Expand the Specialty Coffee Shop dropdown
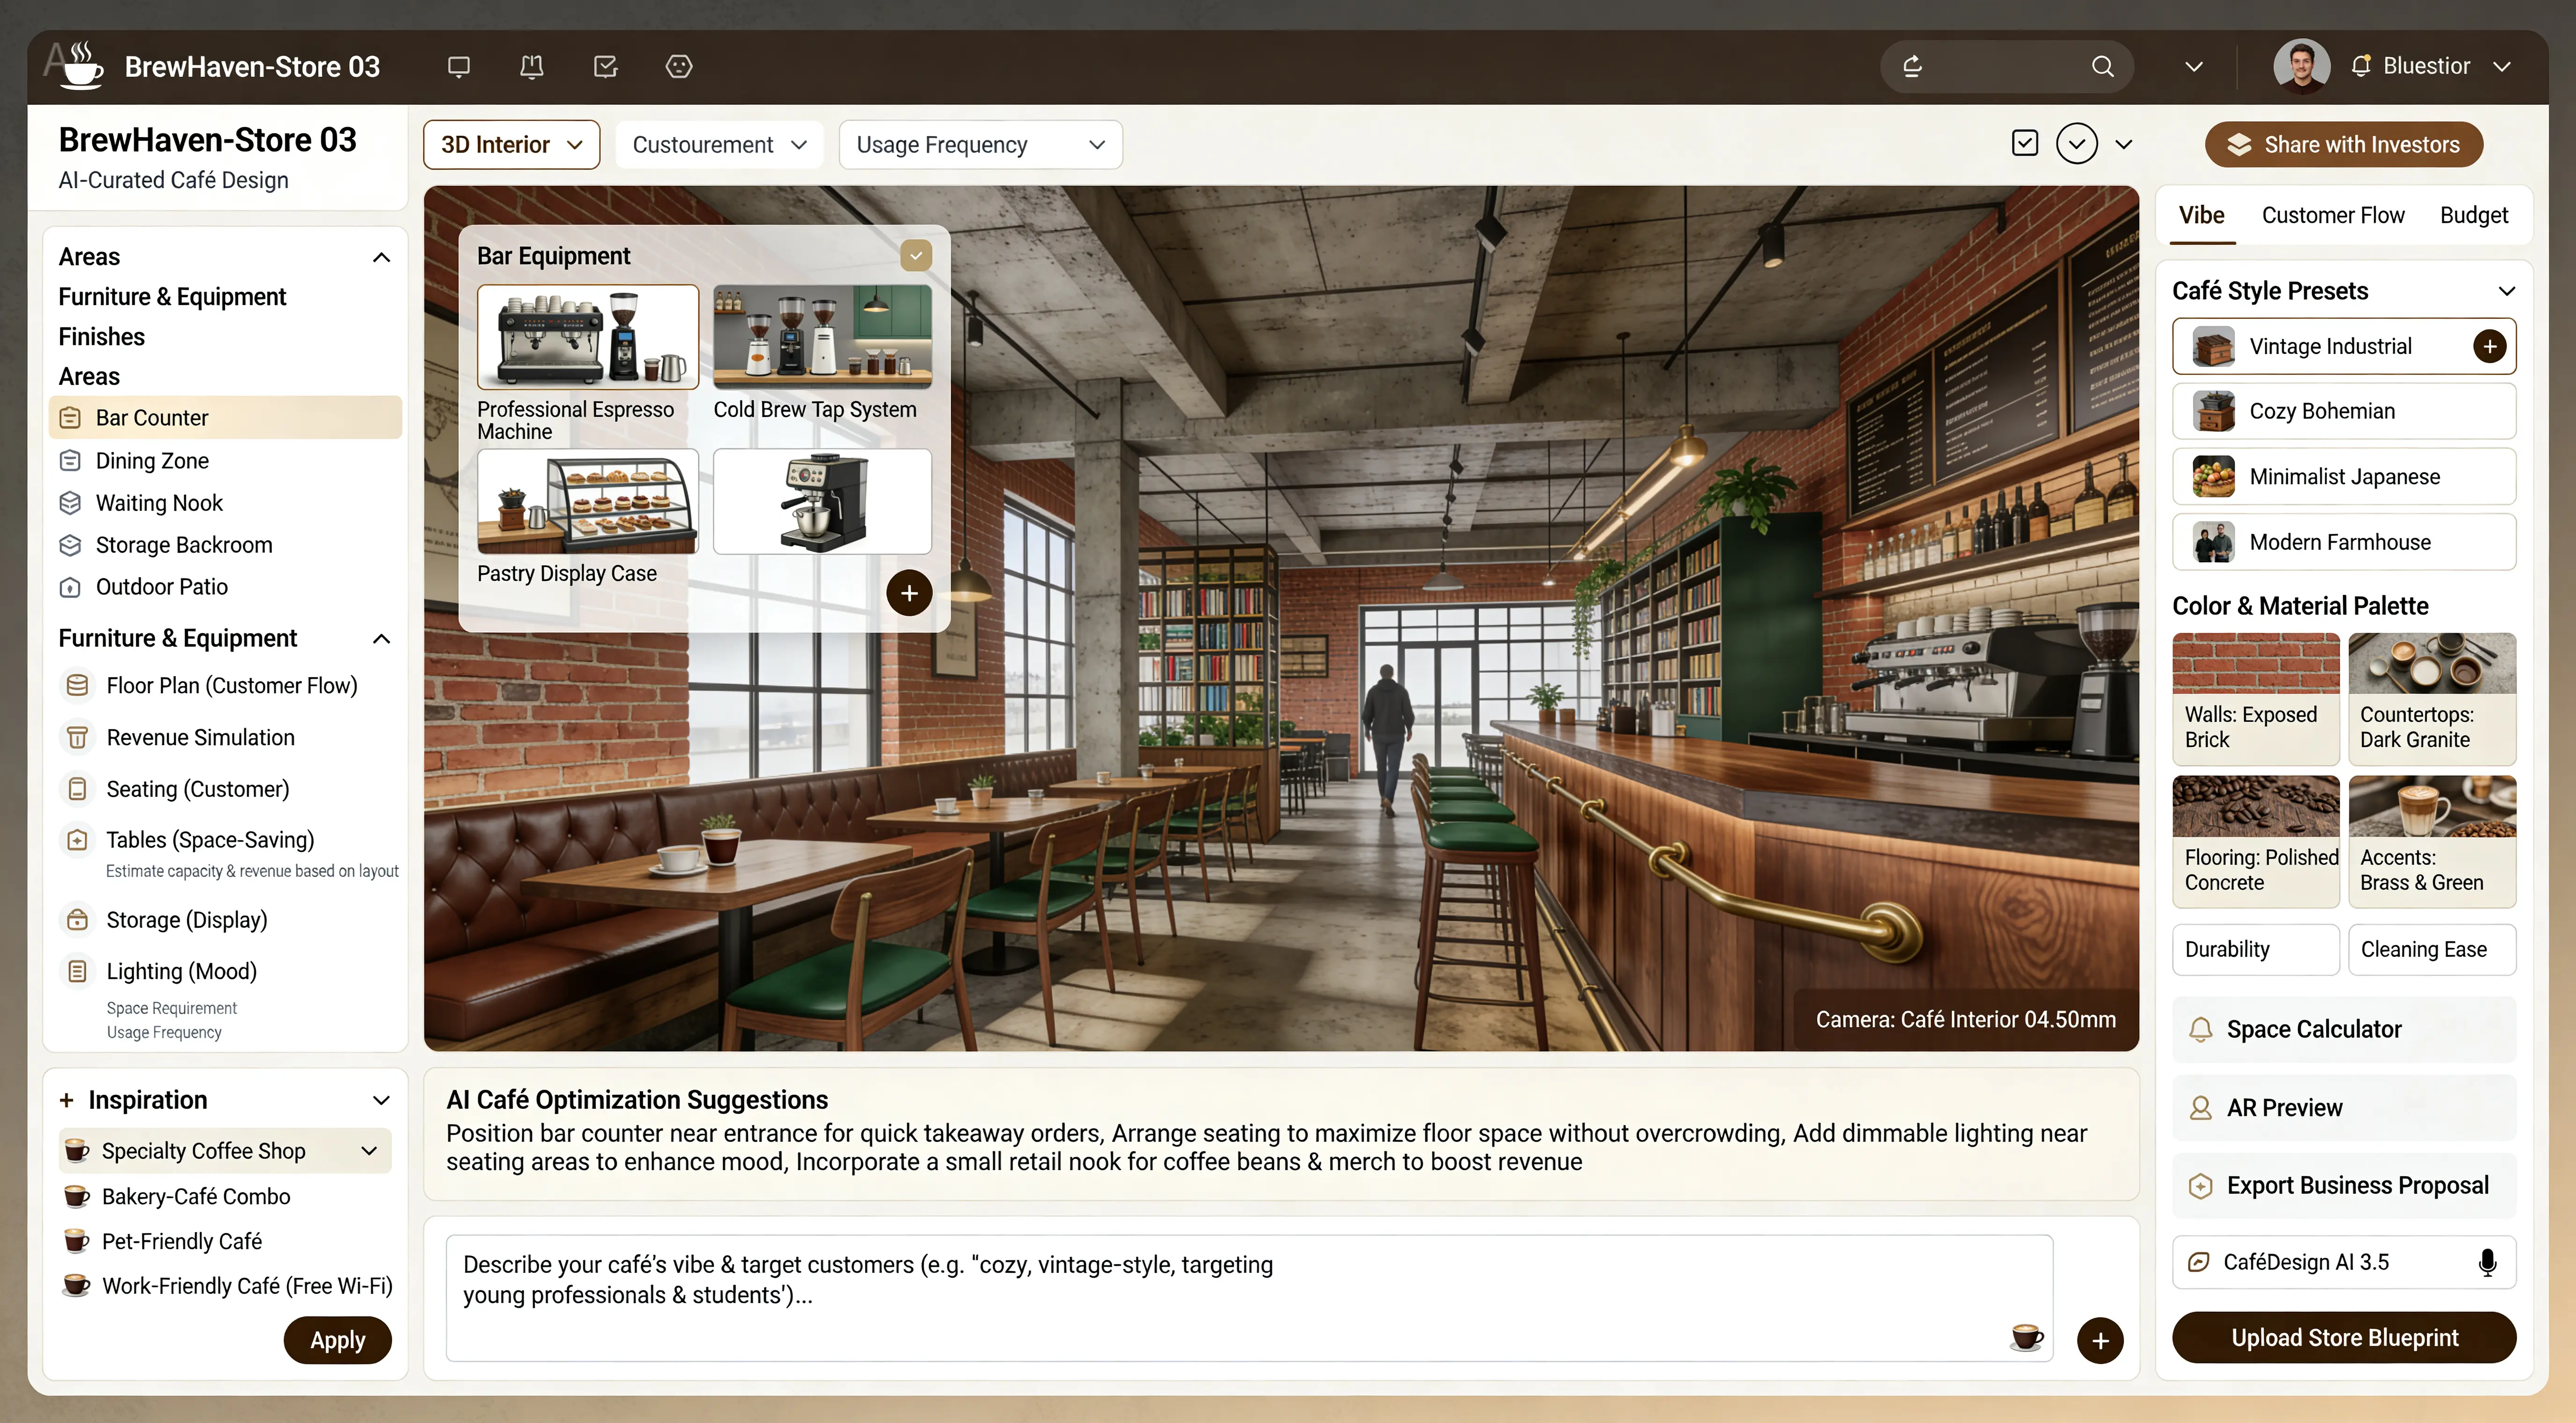 (368, 1150)
